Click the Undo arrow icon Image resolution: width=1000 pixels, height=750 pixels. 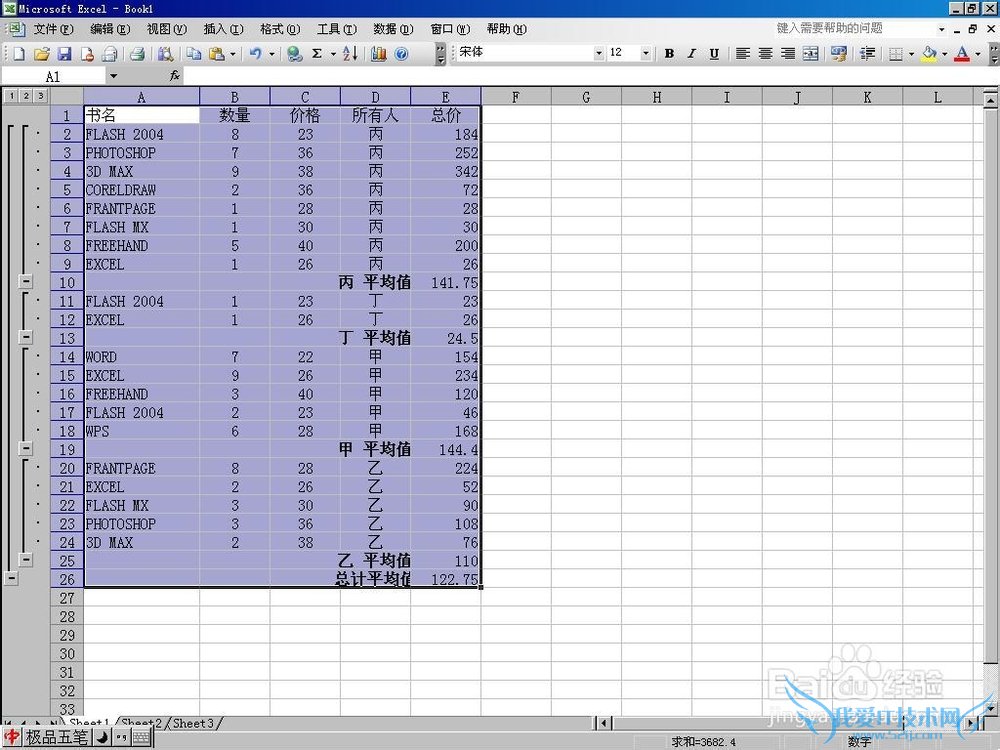coord(256,54)
